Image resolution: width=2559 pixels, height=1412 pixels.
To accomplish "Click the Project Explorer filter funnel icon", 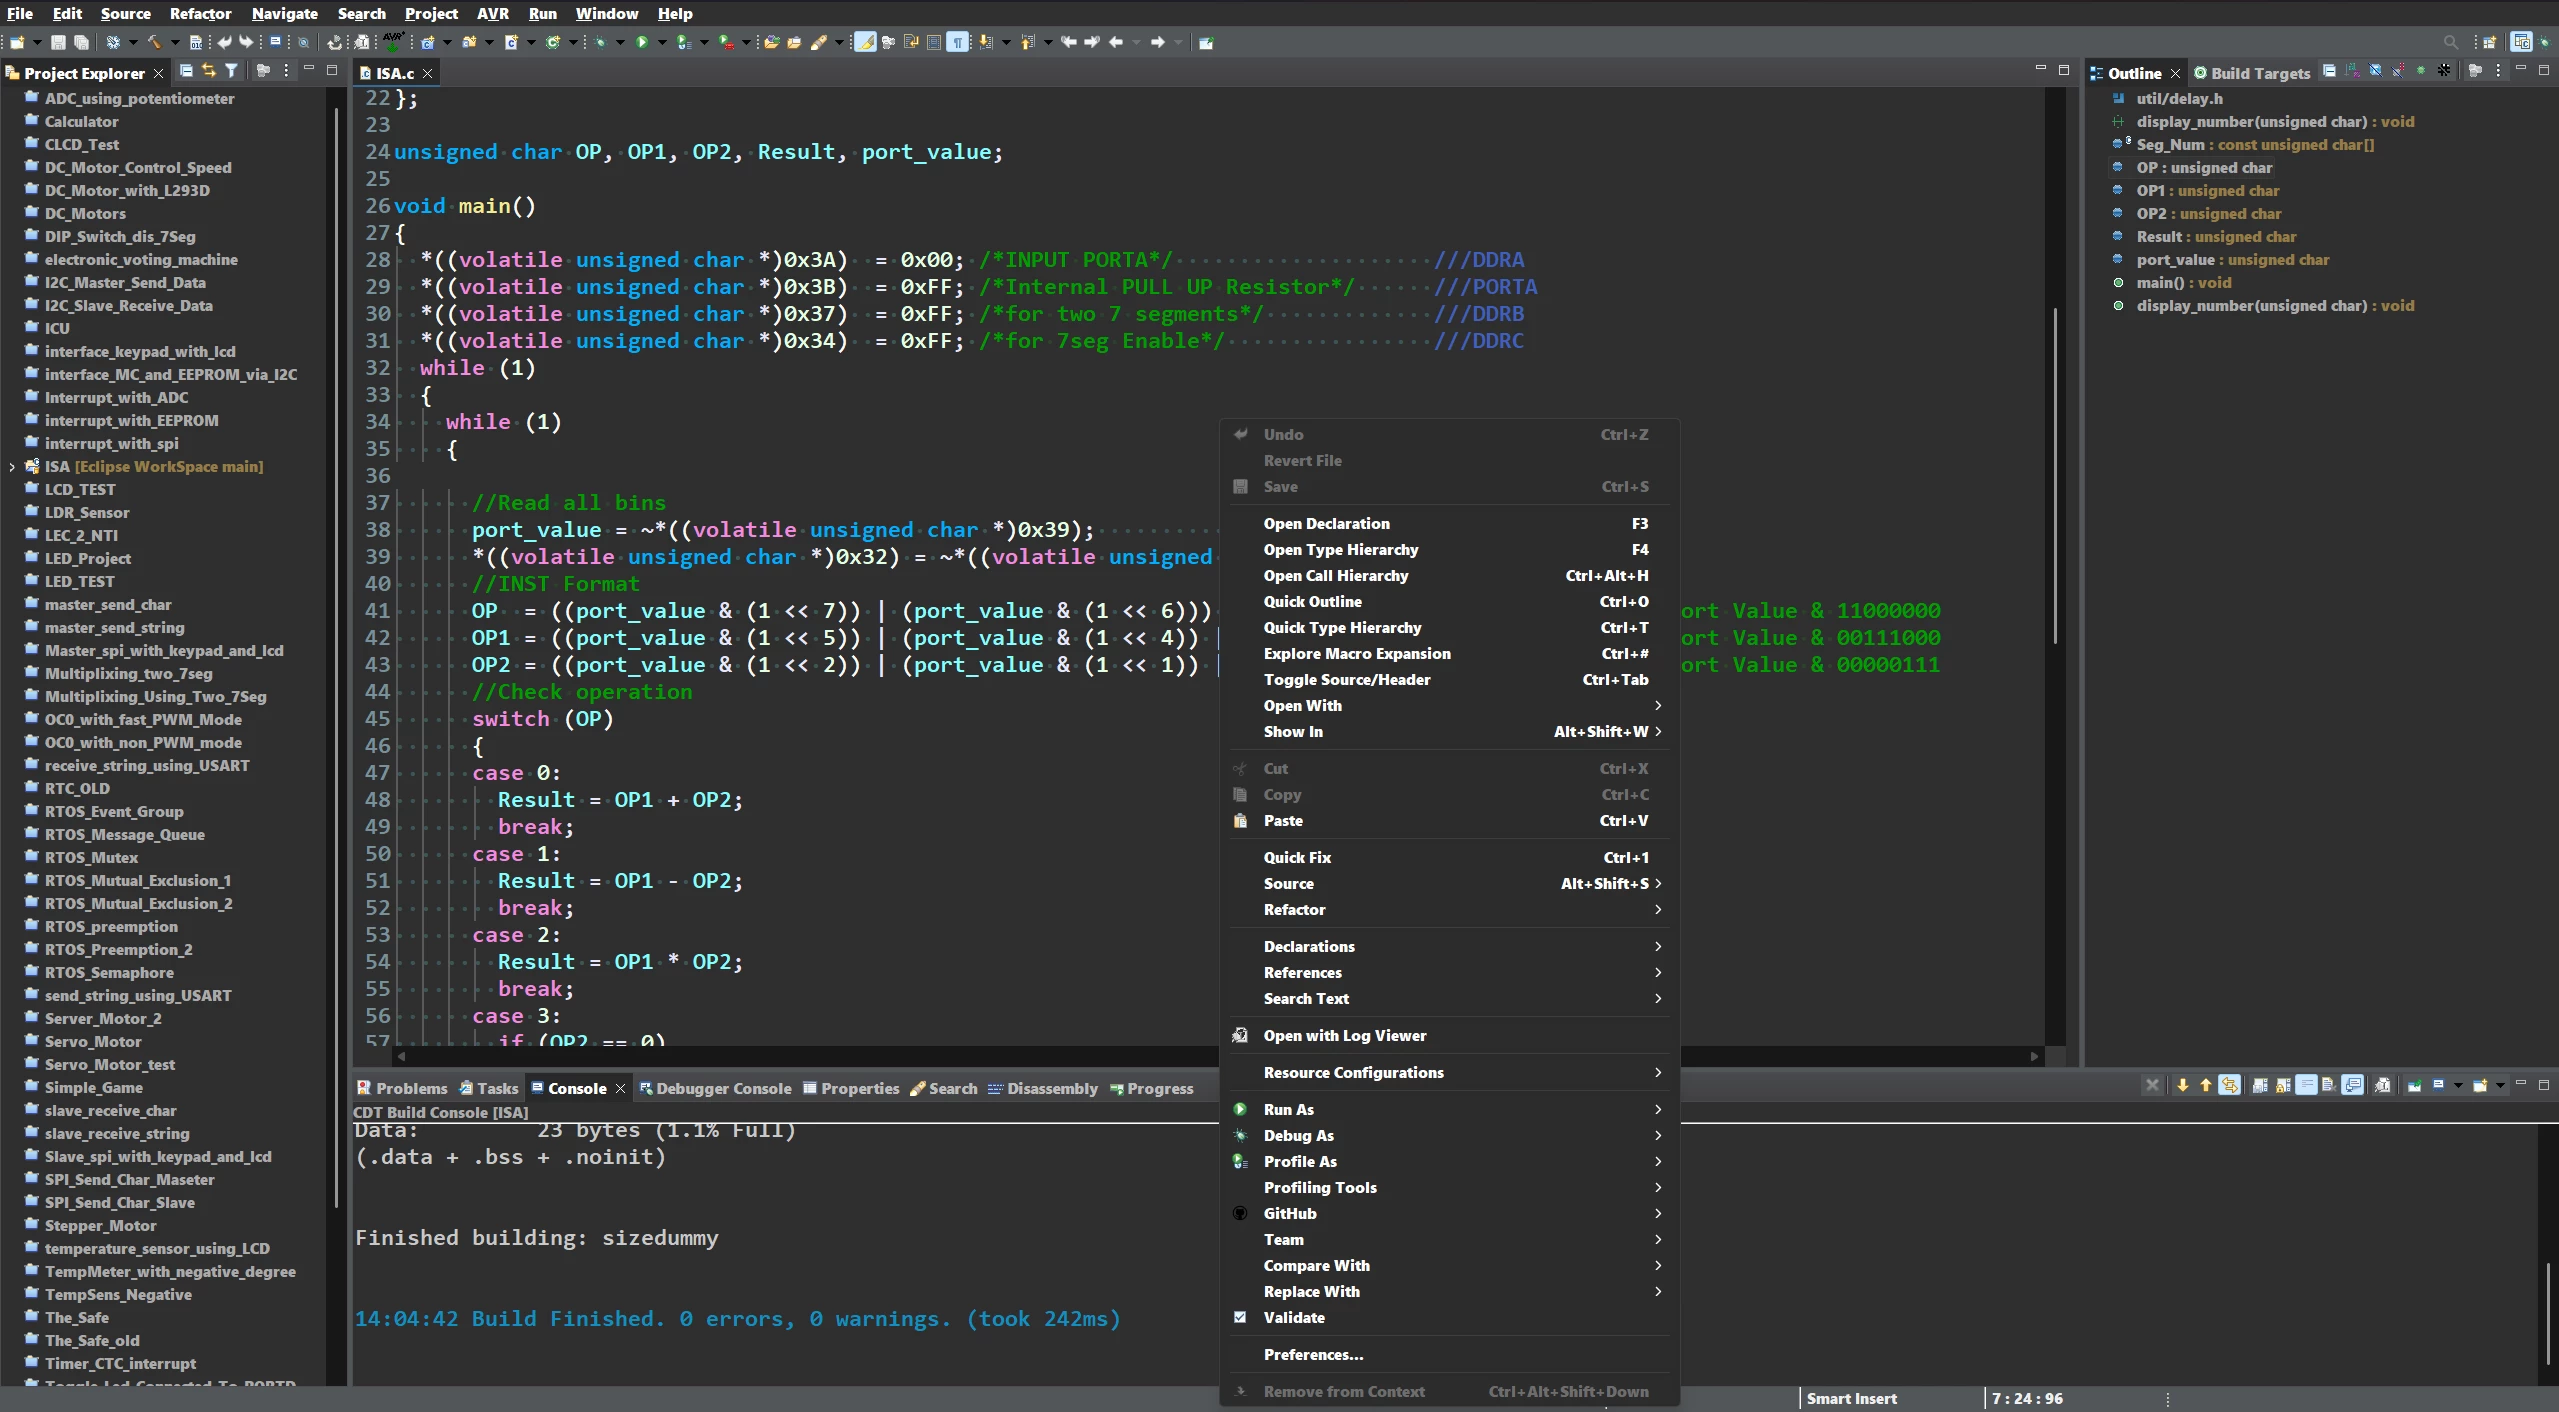I will click(x=231, y=70).
